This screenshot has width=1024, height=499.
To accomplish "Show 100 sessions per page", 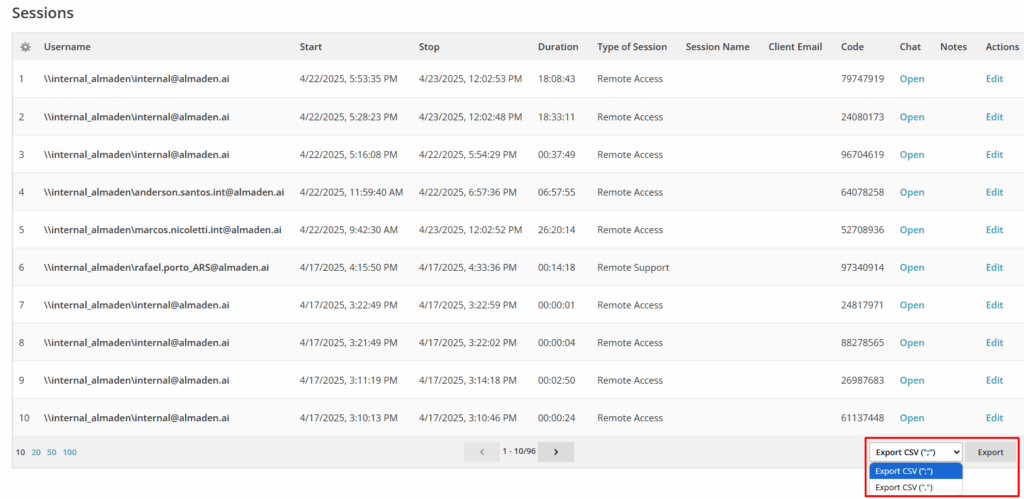I will coord(70,452).
